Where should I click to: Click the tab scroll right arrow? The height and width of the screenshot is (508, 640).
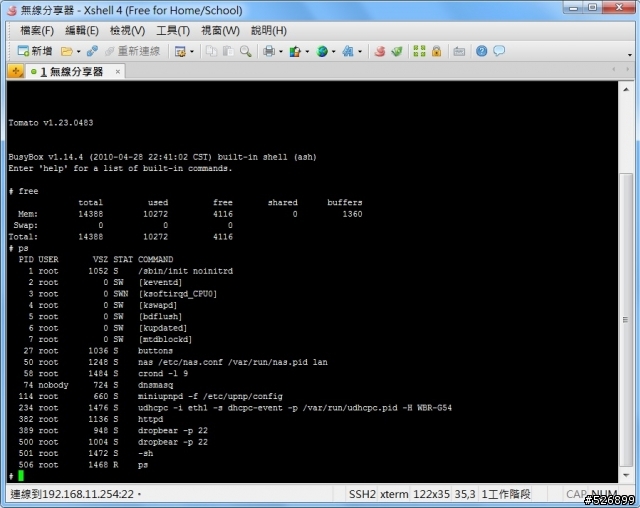pyautogui.click(x=627, y=69)
